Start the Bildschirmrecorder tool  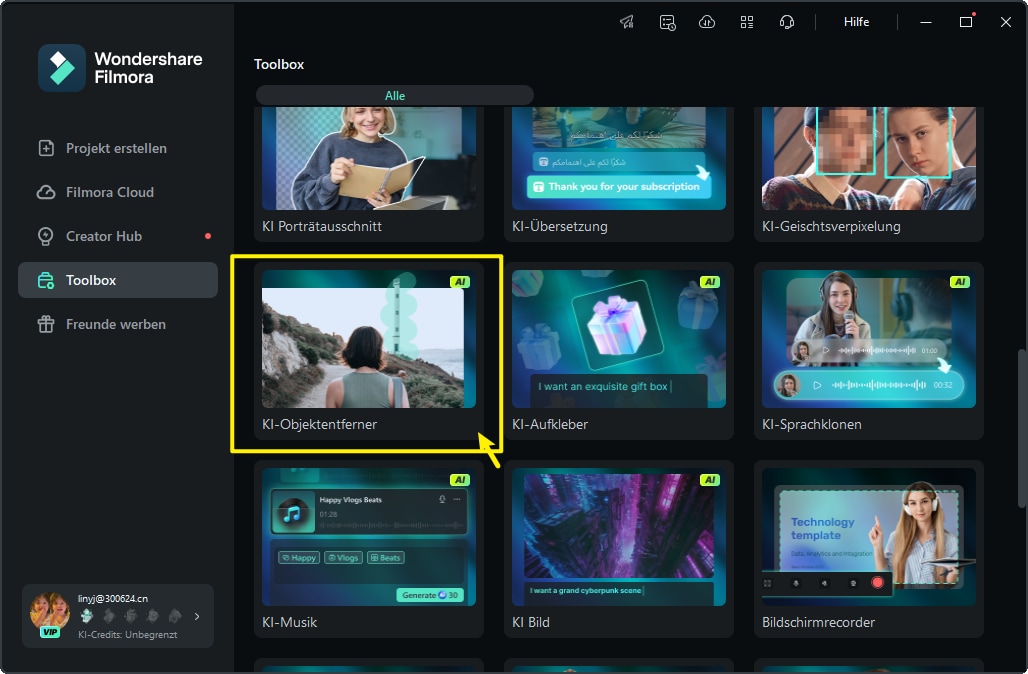868,538
